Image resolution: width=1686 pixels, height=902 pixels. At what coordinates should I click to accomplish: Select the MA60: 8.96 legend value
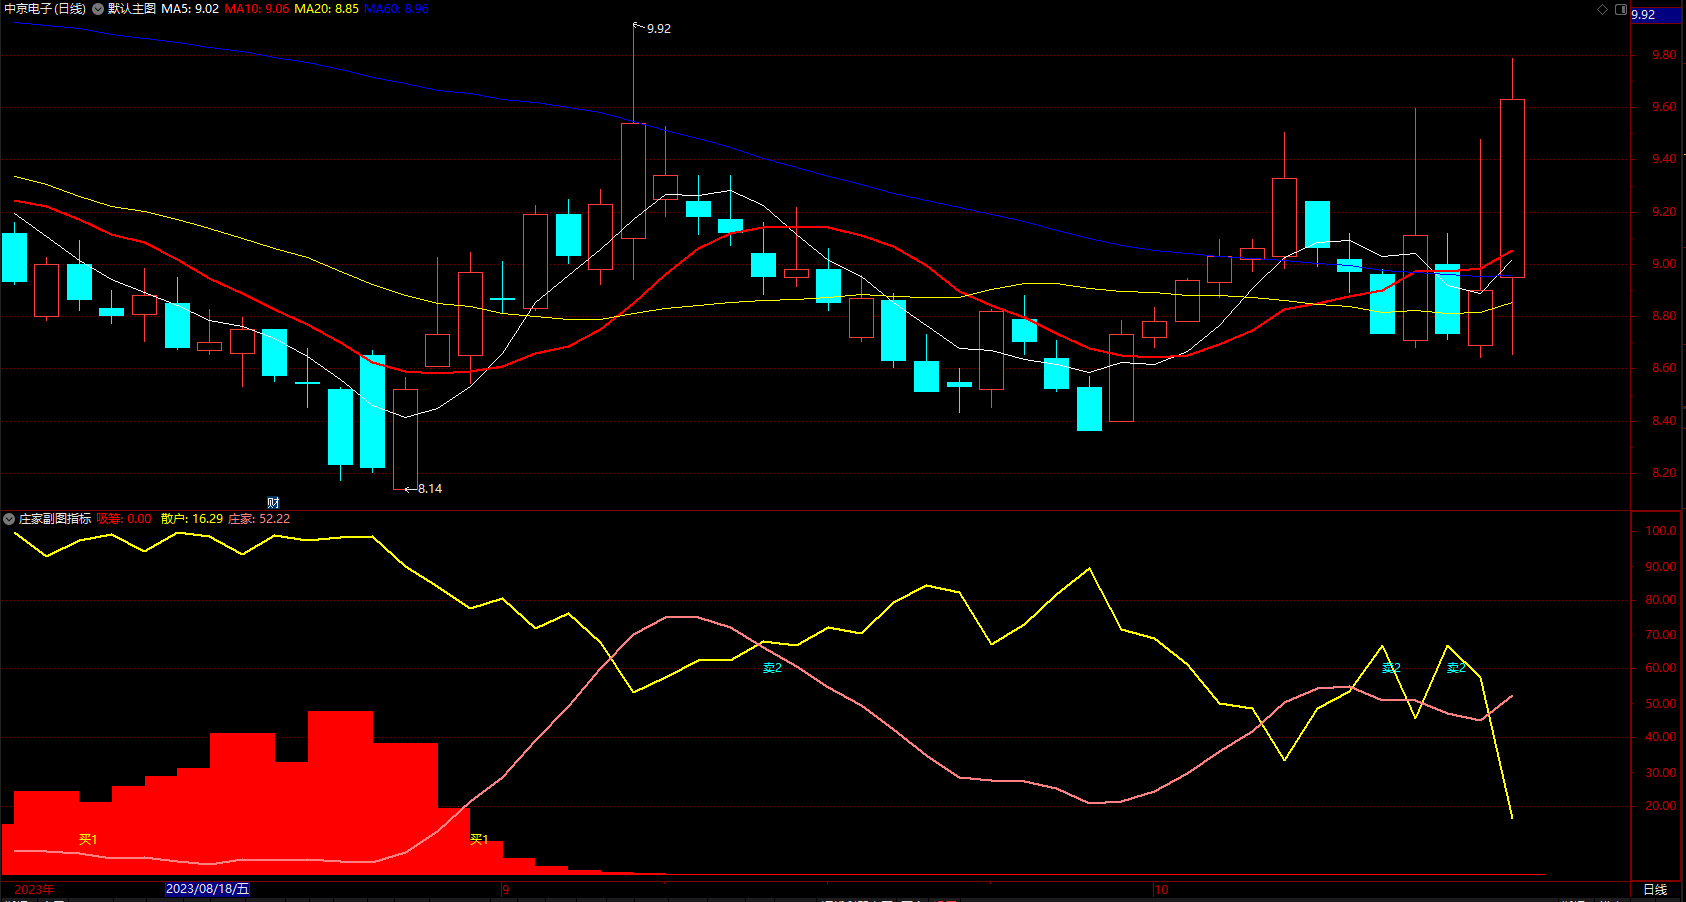(396, 9)
